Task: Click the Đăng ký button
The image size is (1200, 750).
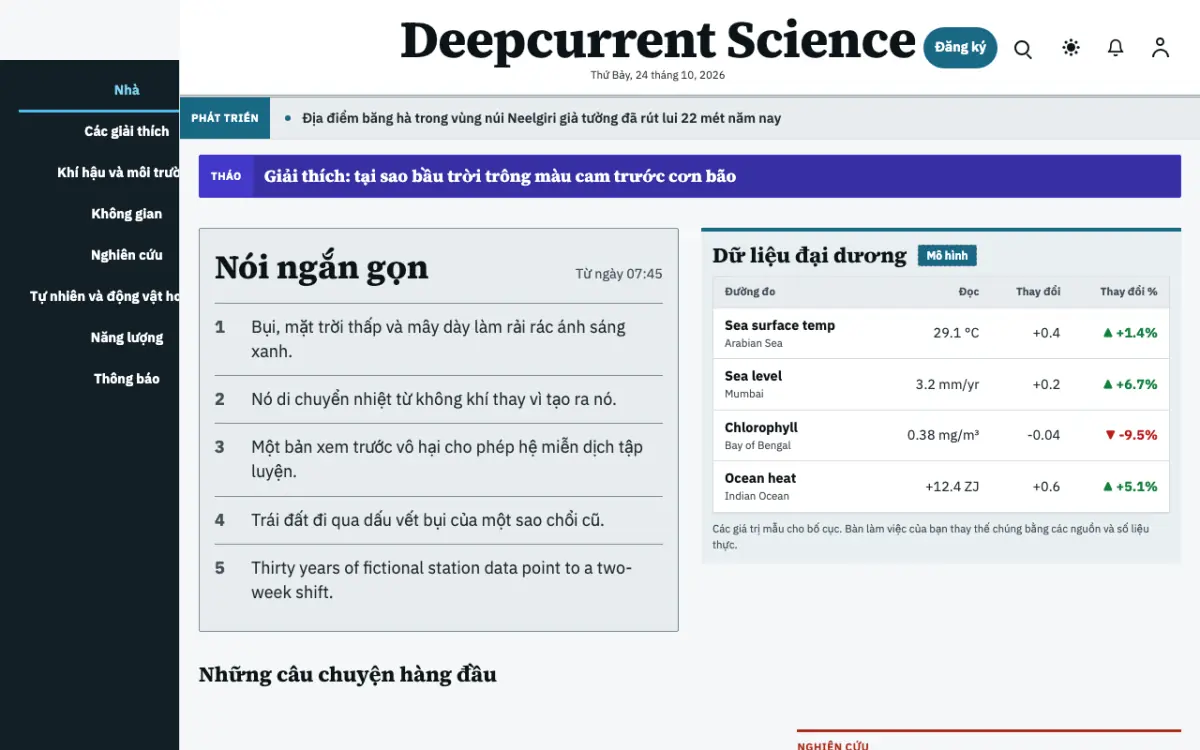Action: [x=960, y=47]
